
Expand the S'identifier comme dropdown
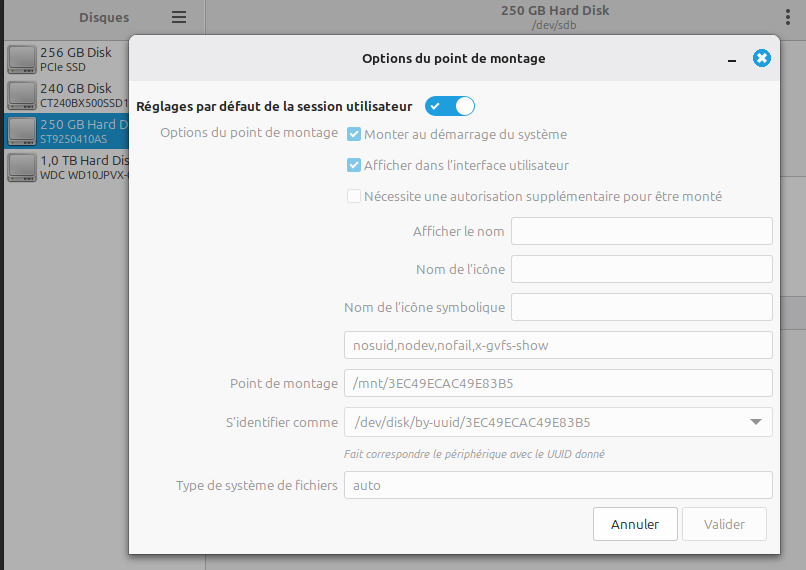tap(755, 422)
